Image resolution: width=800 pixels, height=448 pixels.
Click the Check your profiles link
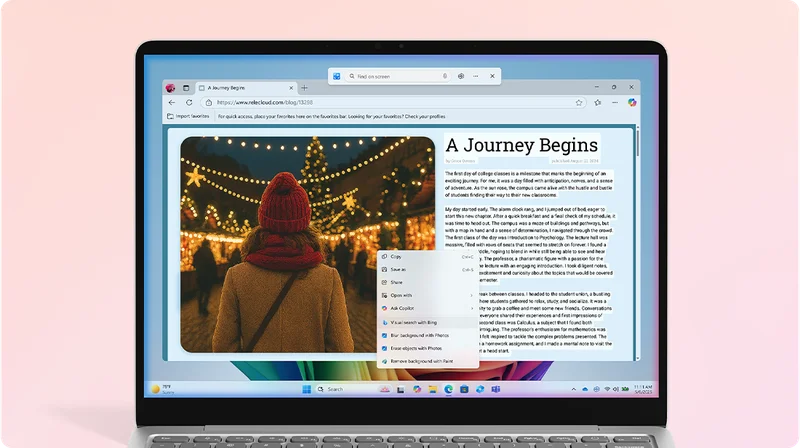click(424, 116)
